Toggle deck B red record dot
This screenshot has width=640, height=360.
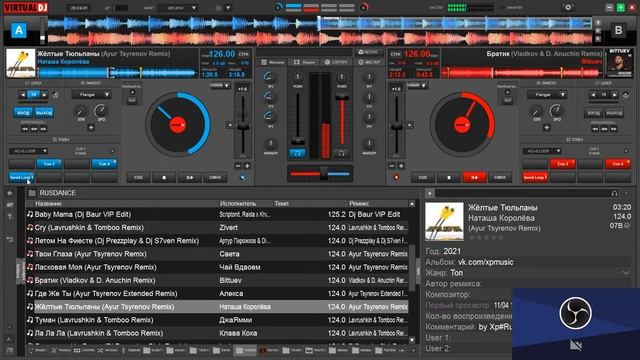click(396, 178)
